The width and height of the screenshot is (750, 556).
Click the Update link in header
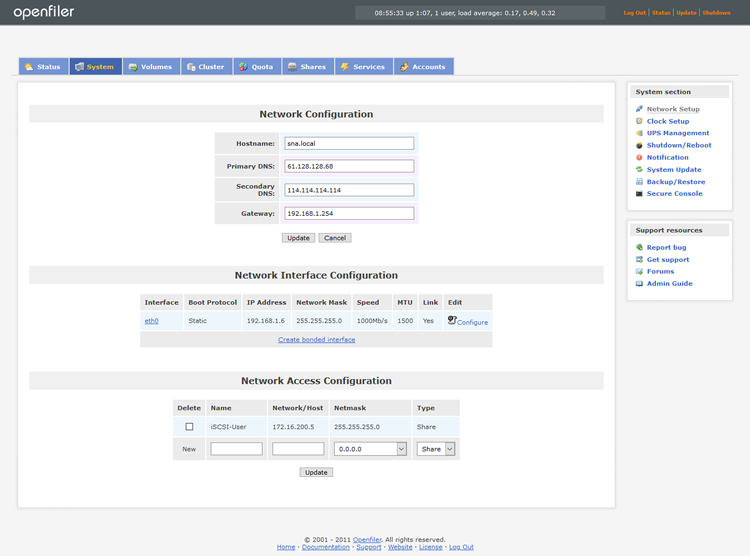point(686,13)
